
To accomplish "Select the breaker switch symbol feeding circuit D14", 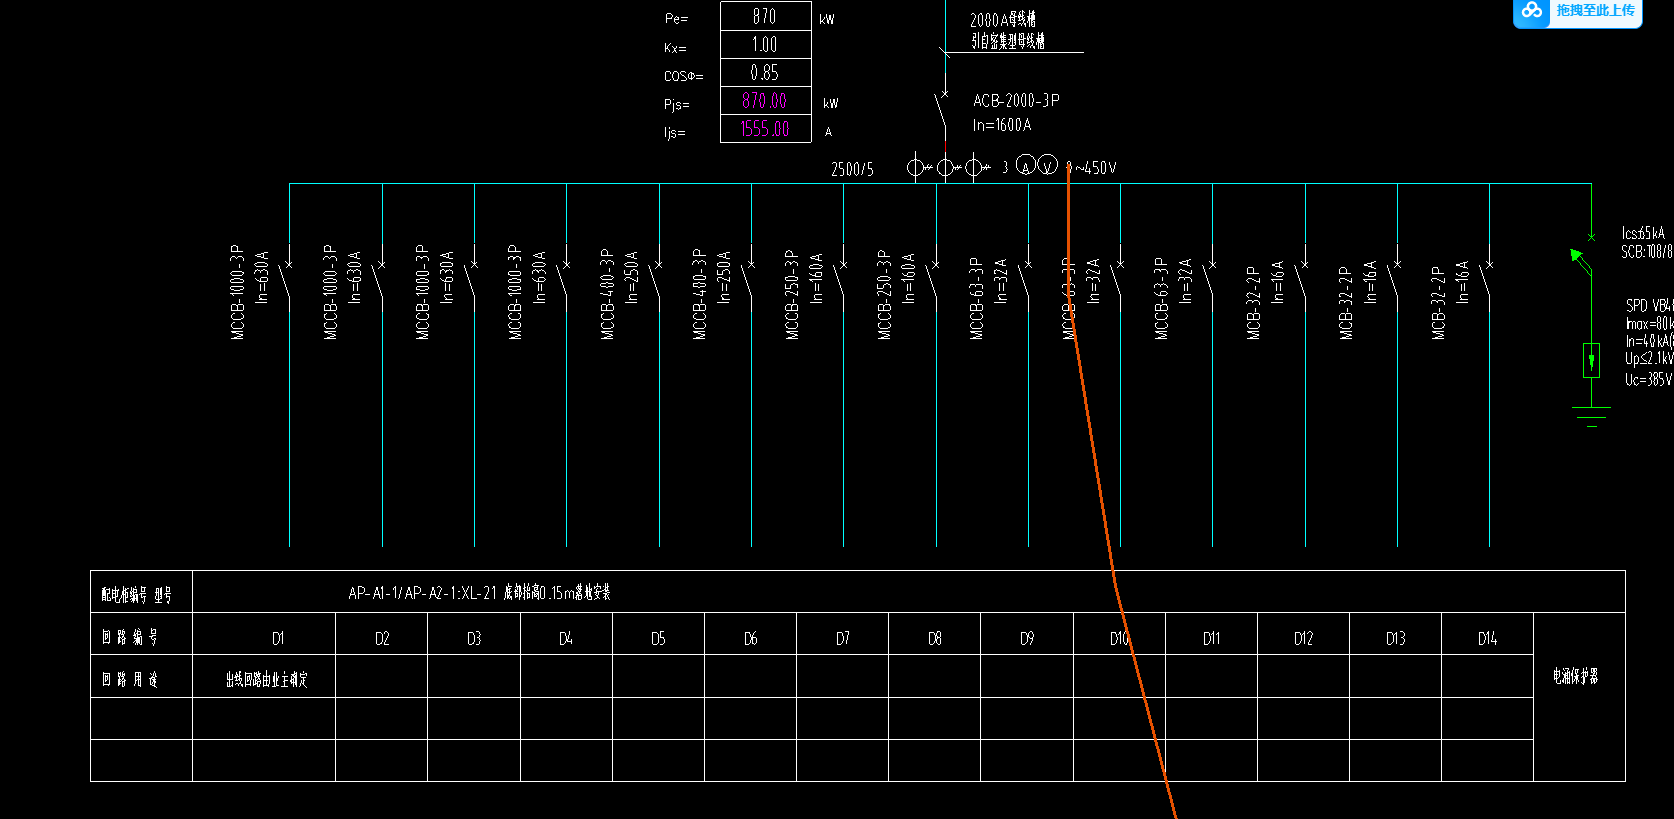I will pos(1487,279).
